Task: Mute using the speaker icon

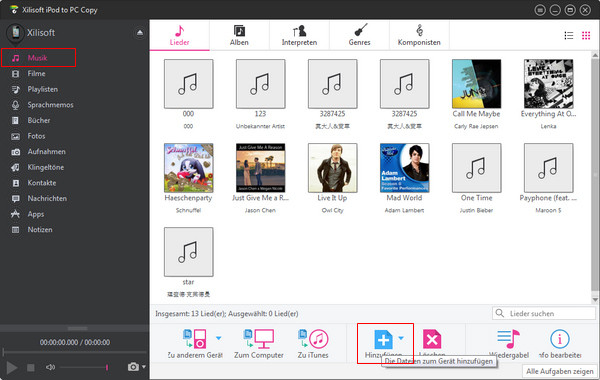Action: pos(51,367)
